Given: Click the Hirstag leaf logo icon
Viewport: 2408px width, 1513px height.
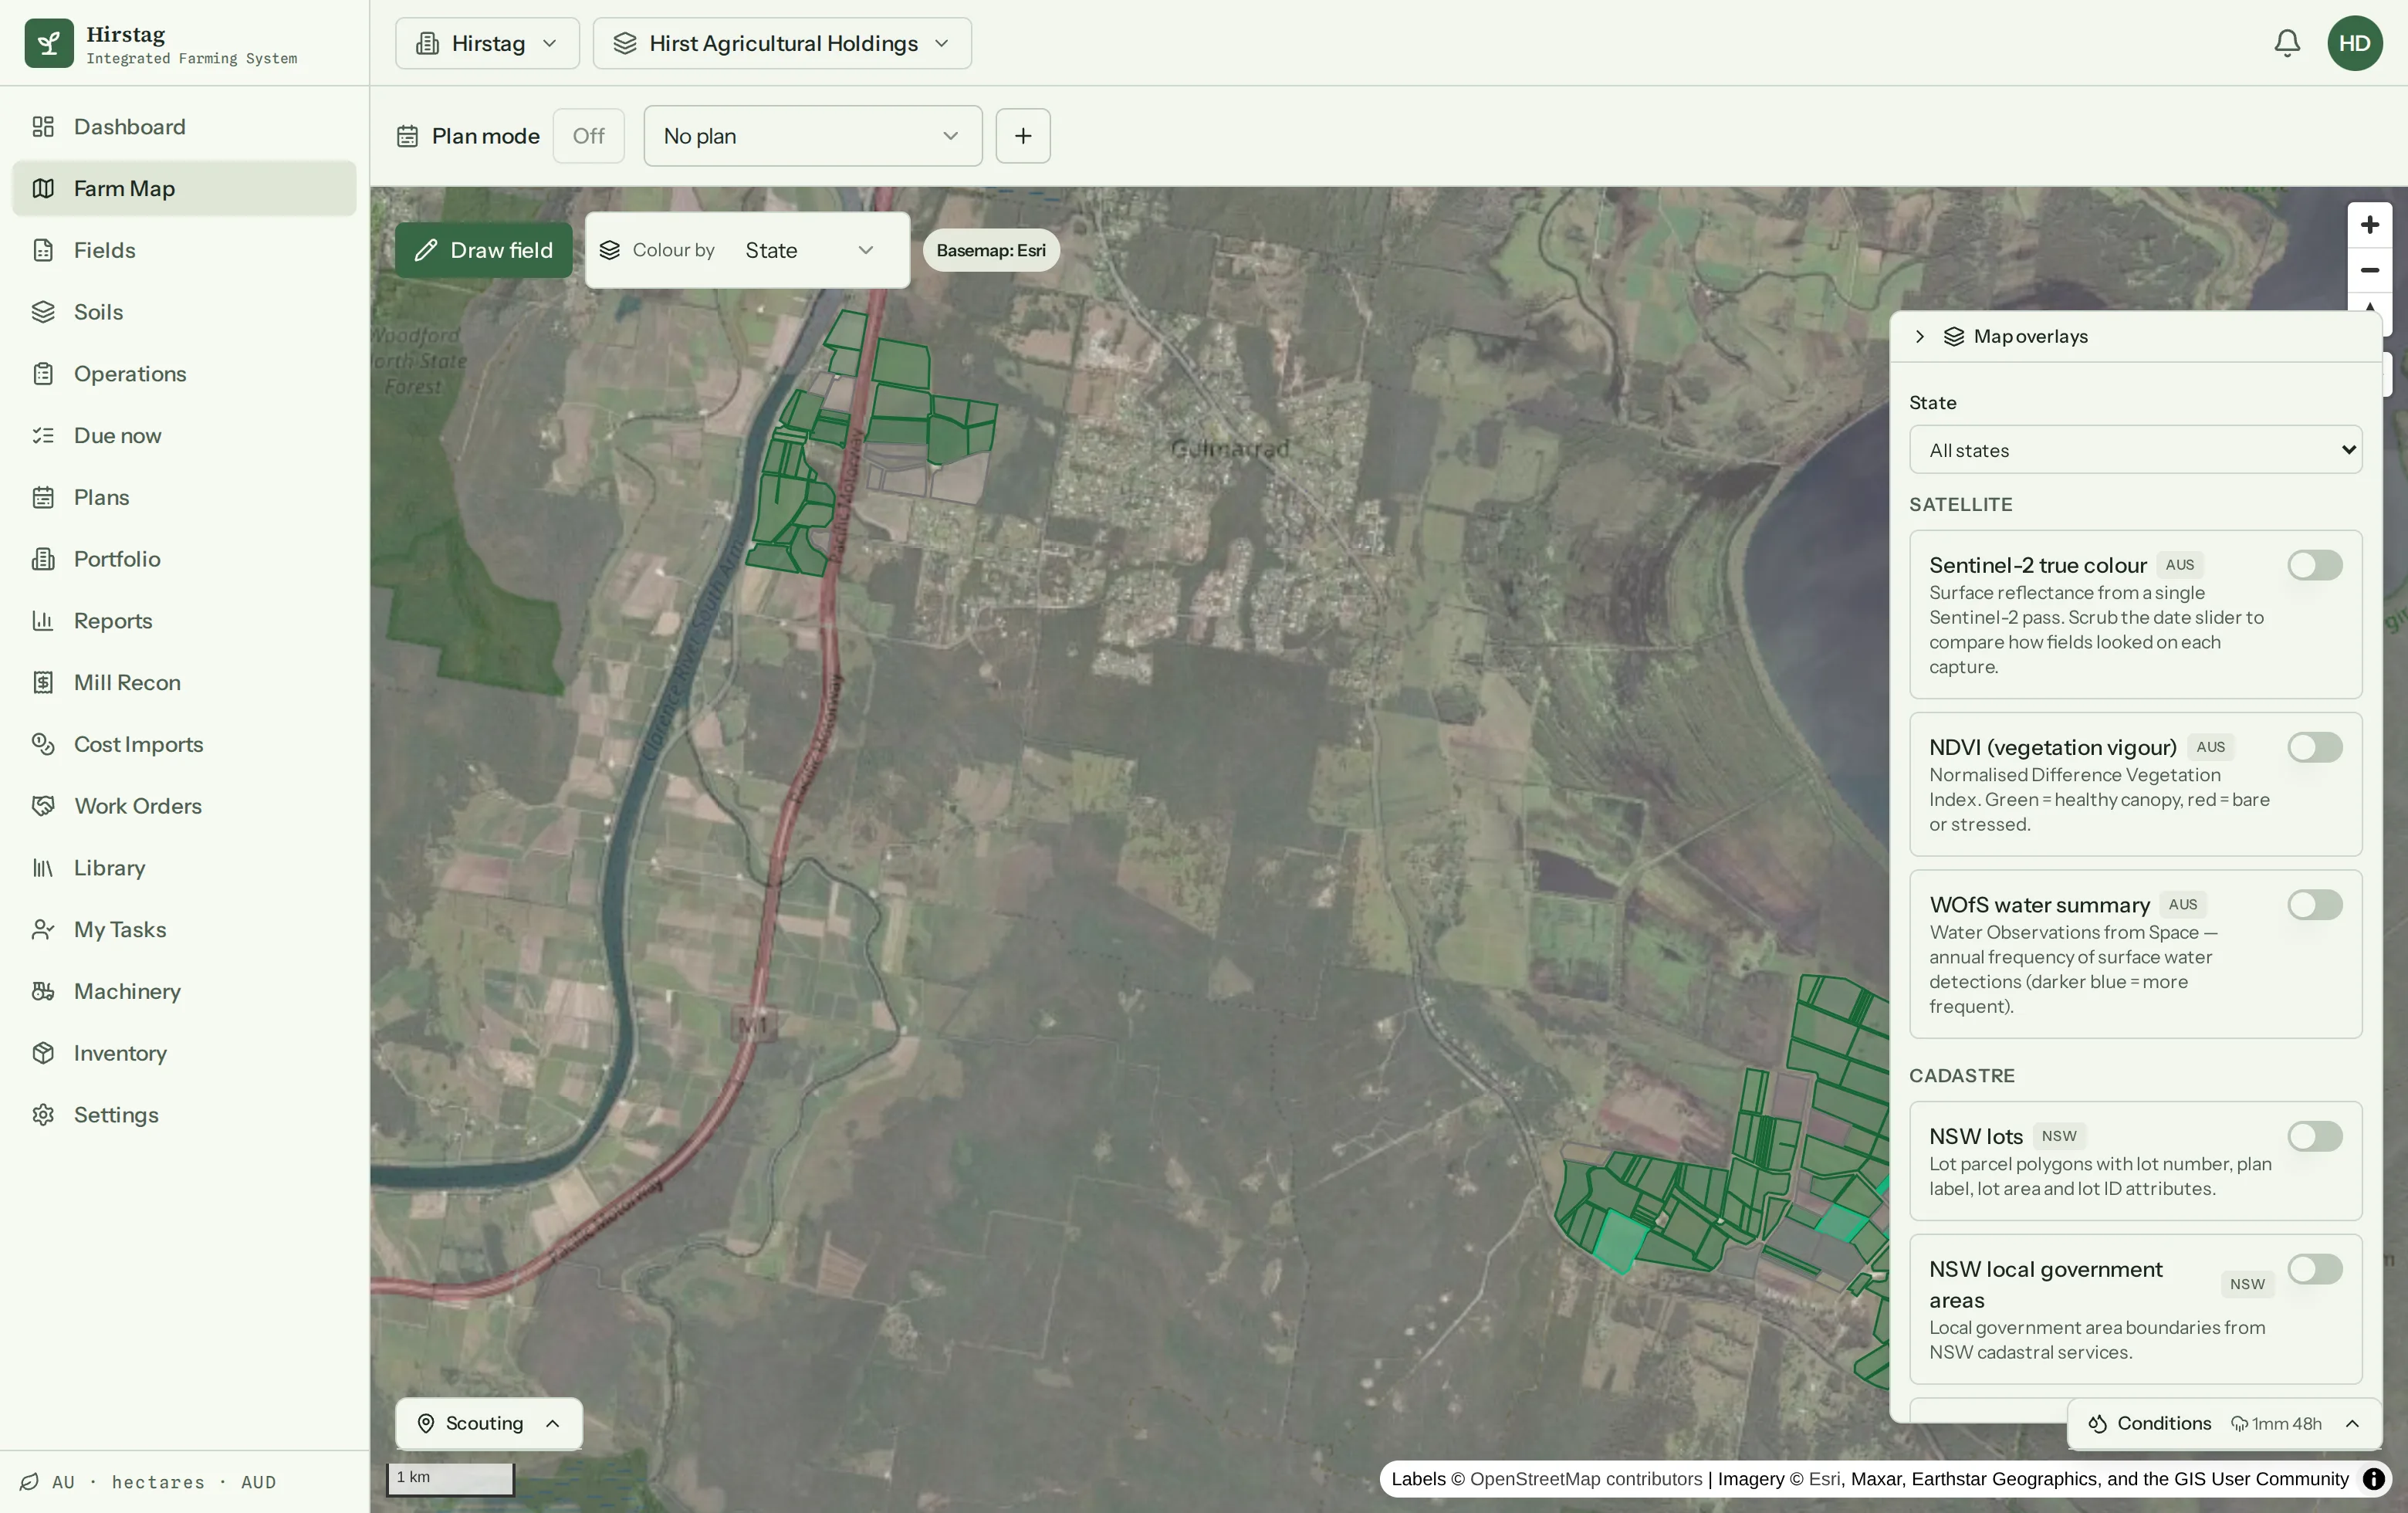Looking at the screenshot, I should (48, 43).
